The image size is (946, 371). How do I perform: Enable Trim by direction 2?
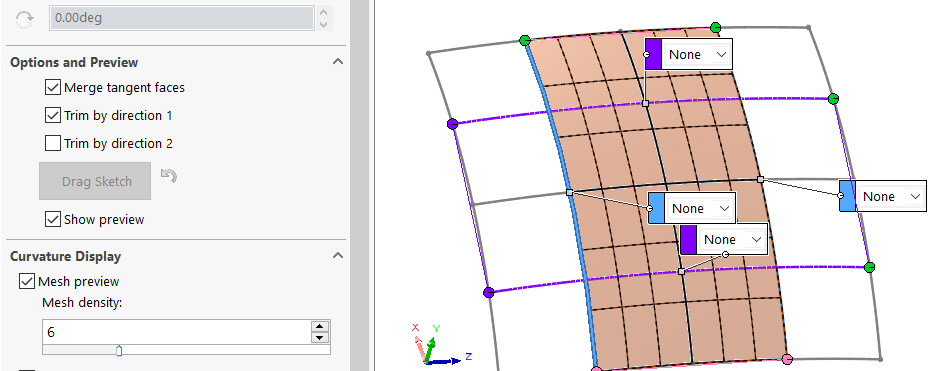point(53,143)
